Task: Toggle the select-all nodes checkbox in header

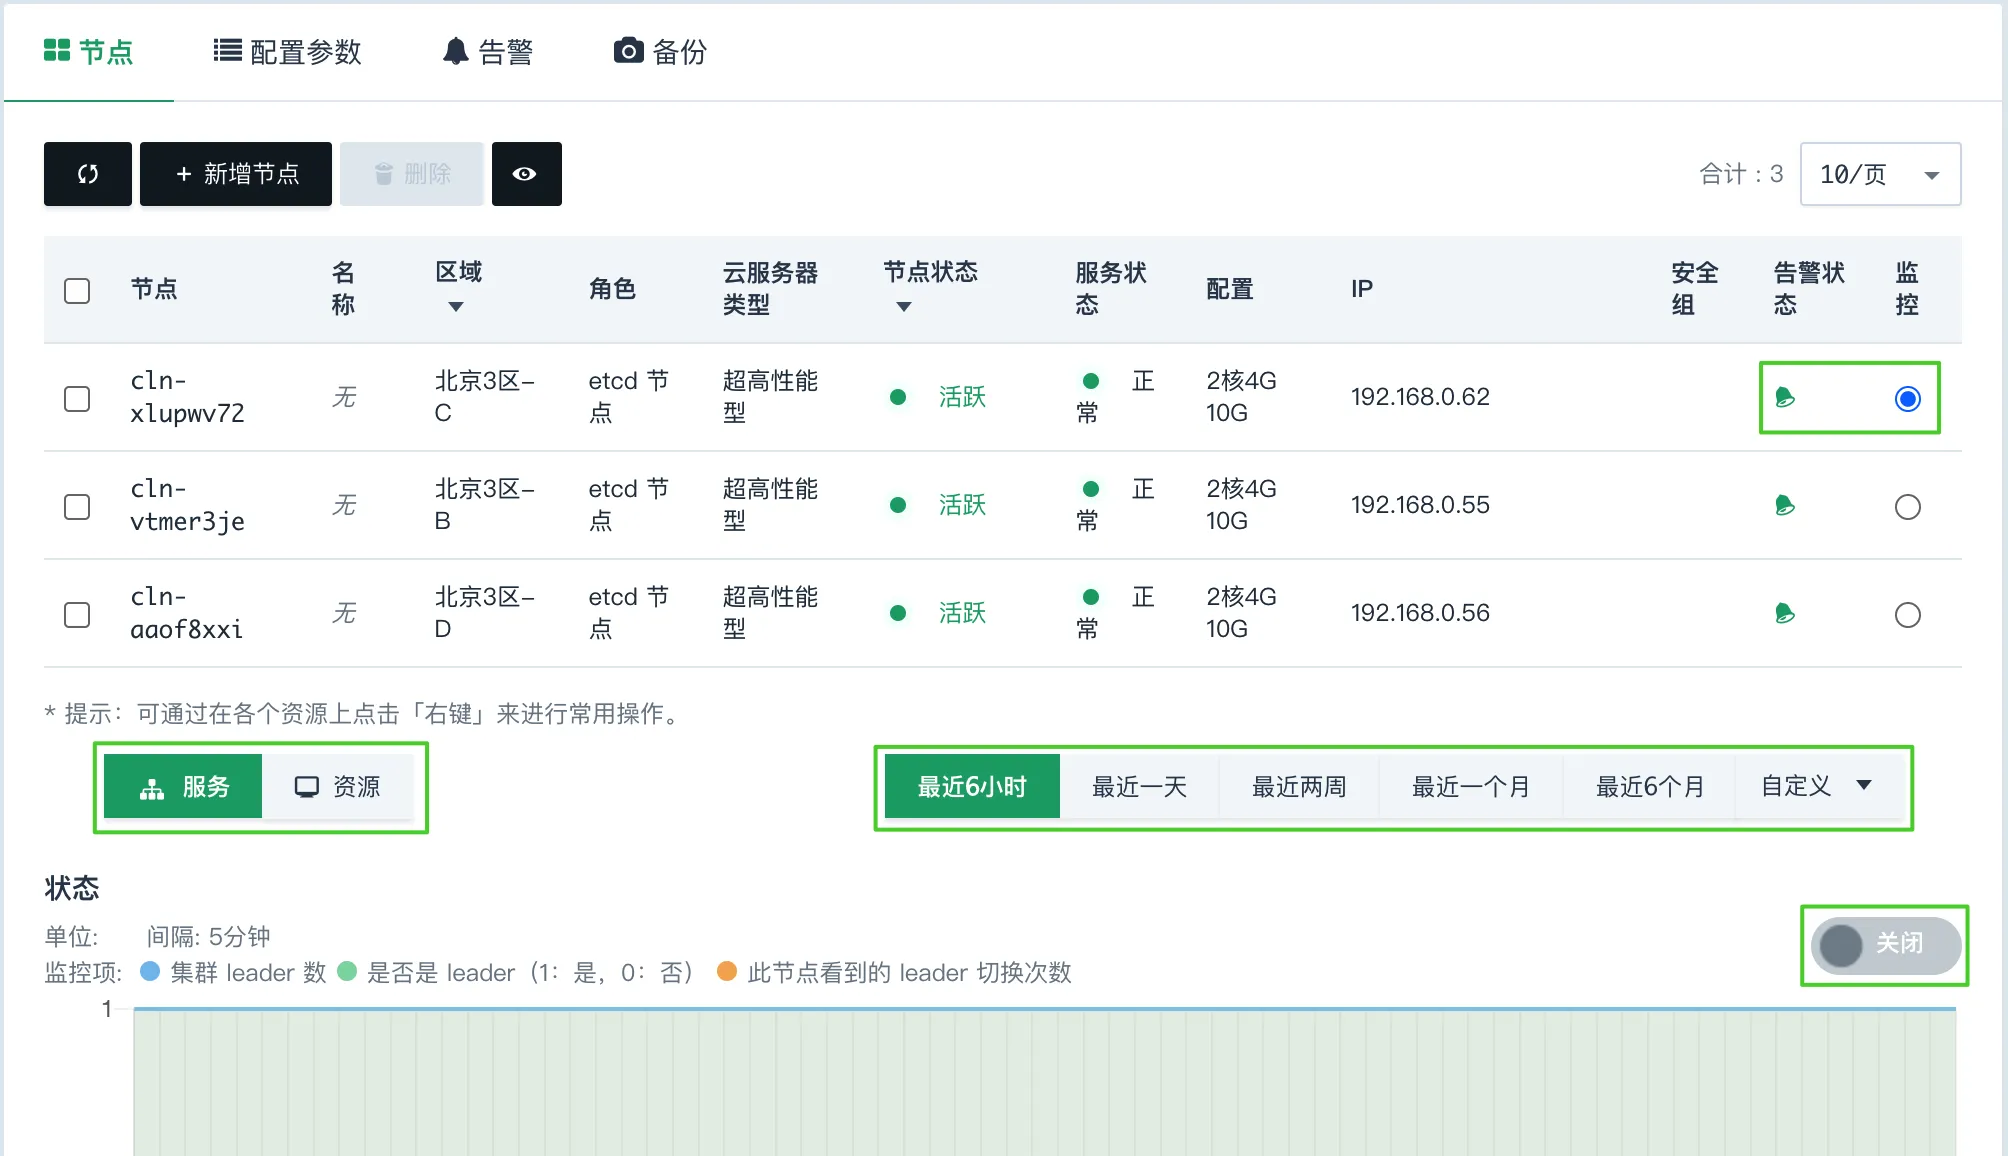Action: click(77, 291)
